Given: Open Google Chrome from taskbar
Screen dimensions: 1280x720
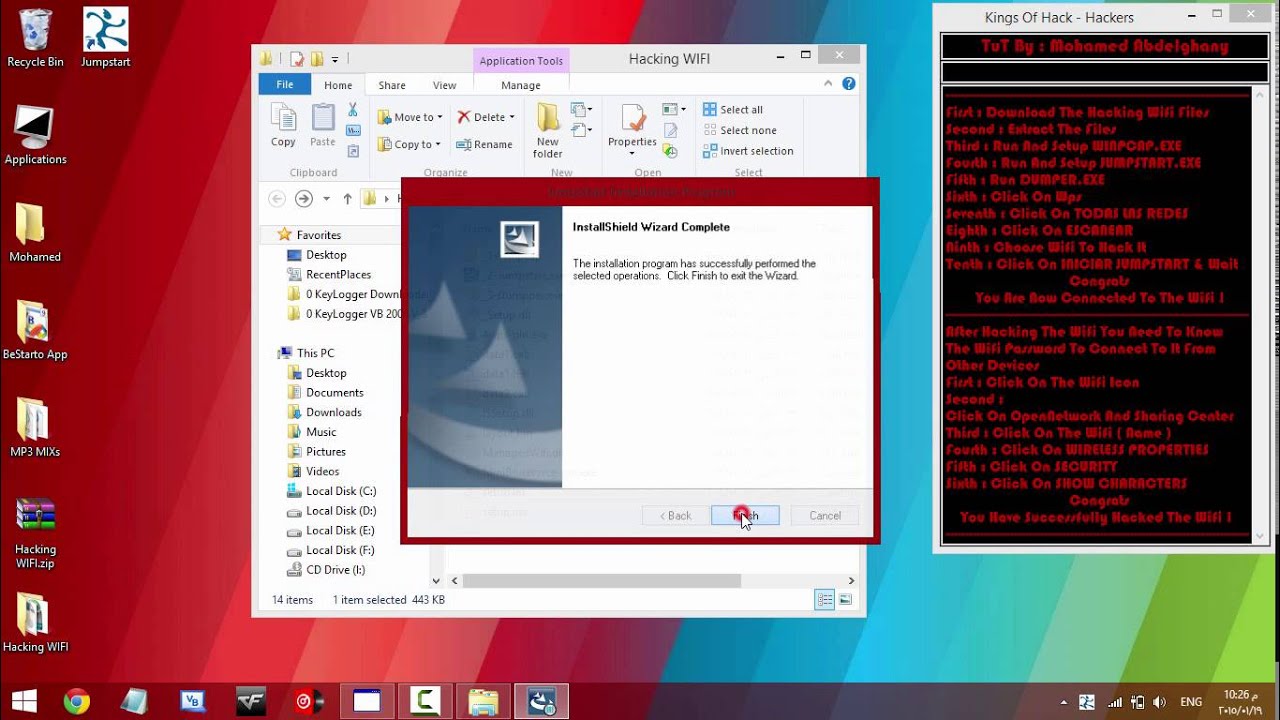Looking at the screenshot, I should click(x=77, y=701).
